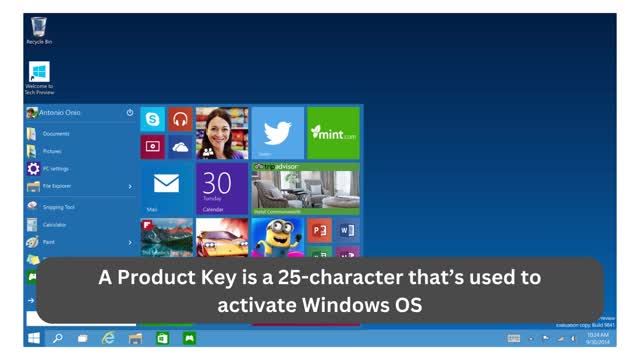Open the Skype tile

tap(153, 119)
